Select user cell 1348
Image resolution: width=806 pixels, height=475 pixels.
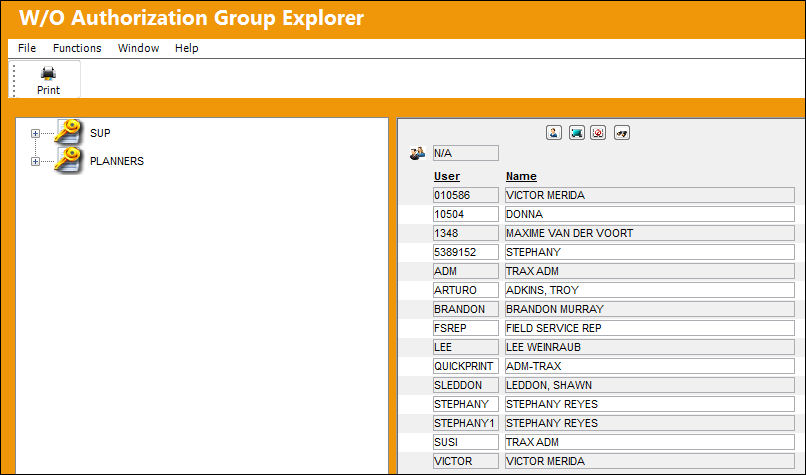tap(466, 233)
